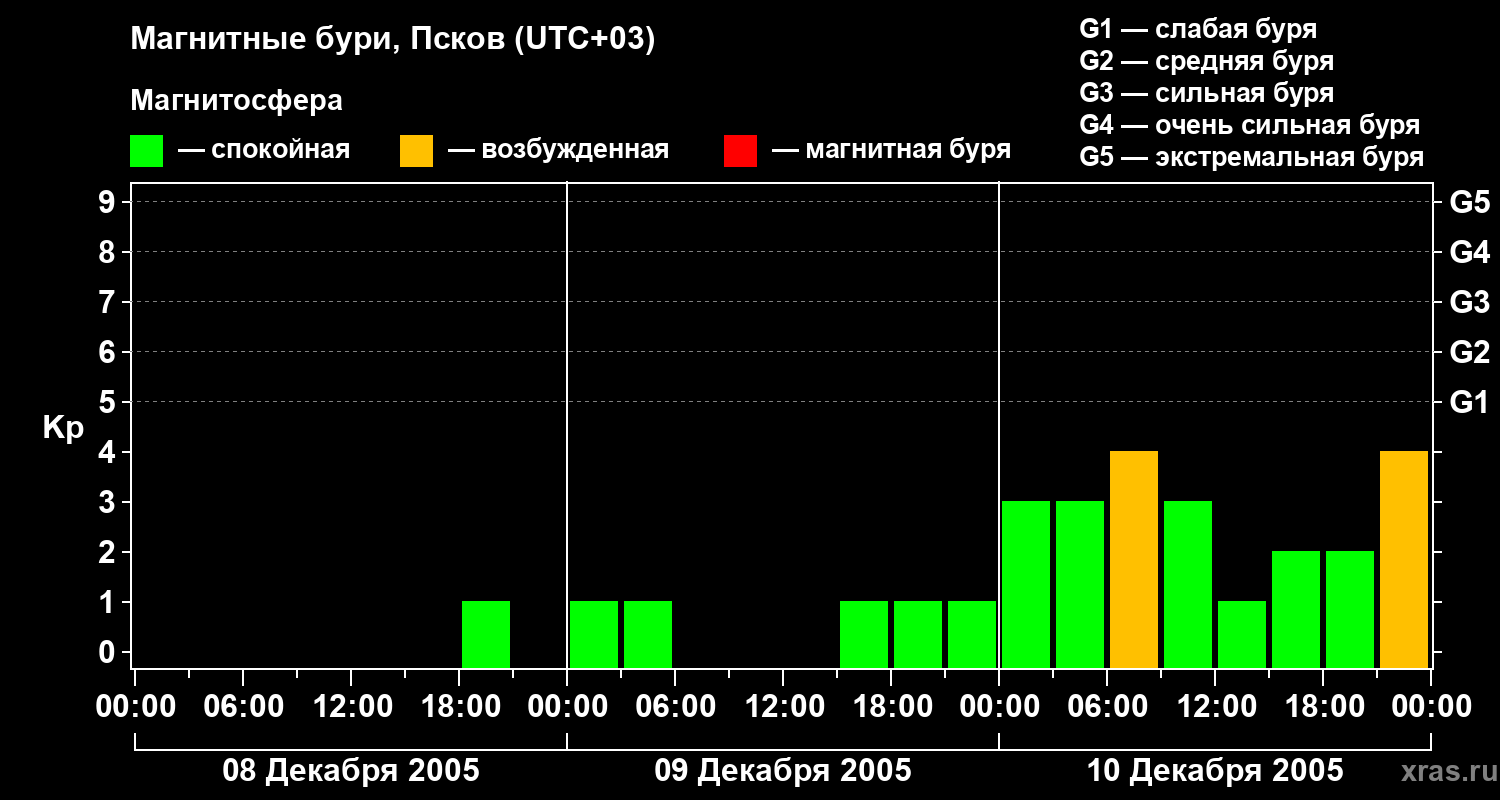
Task: Click the 'Магнитосфера' heading
Action: [x=236, y=101]
